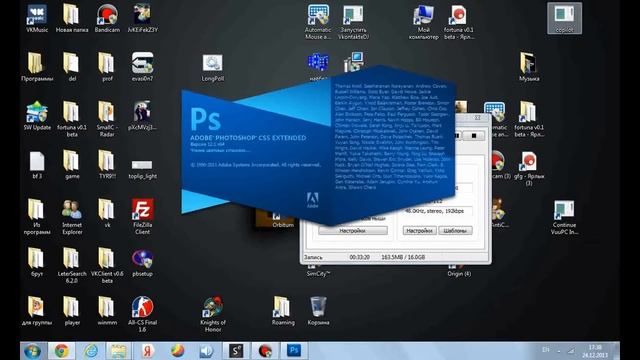The image size is (640, 360).
Task: Launch the FileZilla Client icon
Action: (142, 216)
